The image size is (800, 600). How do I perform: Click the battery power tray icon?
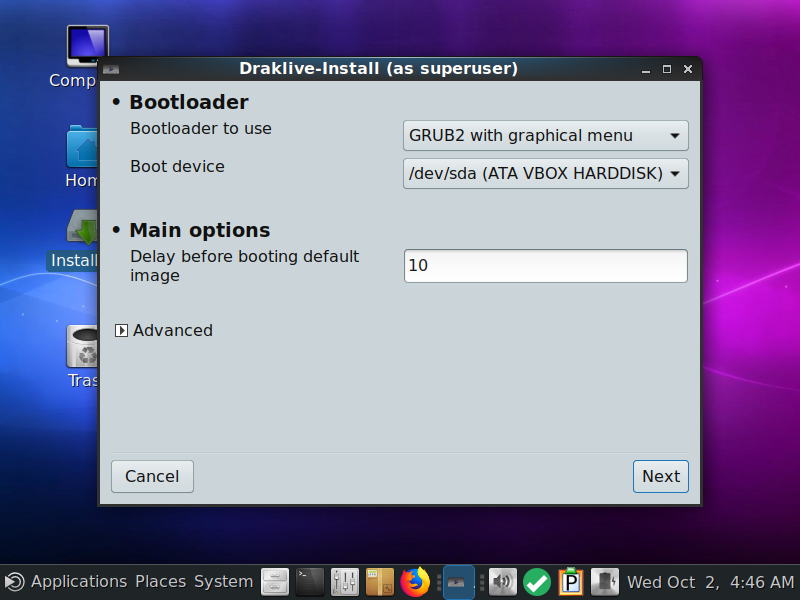click(x=605, y=582)
